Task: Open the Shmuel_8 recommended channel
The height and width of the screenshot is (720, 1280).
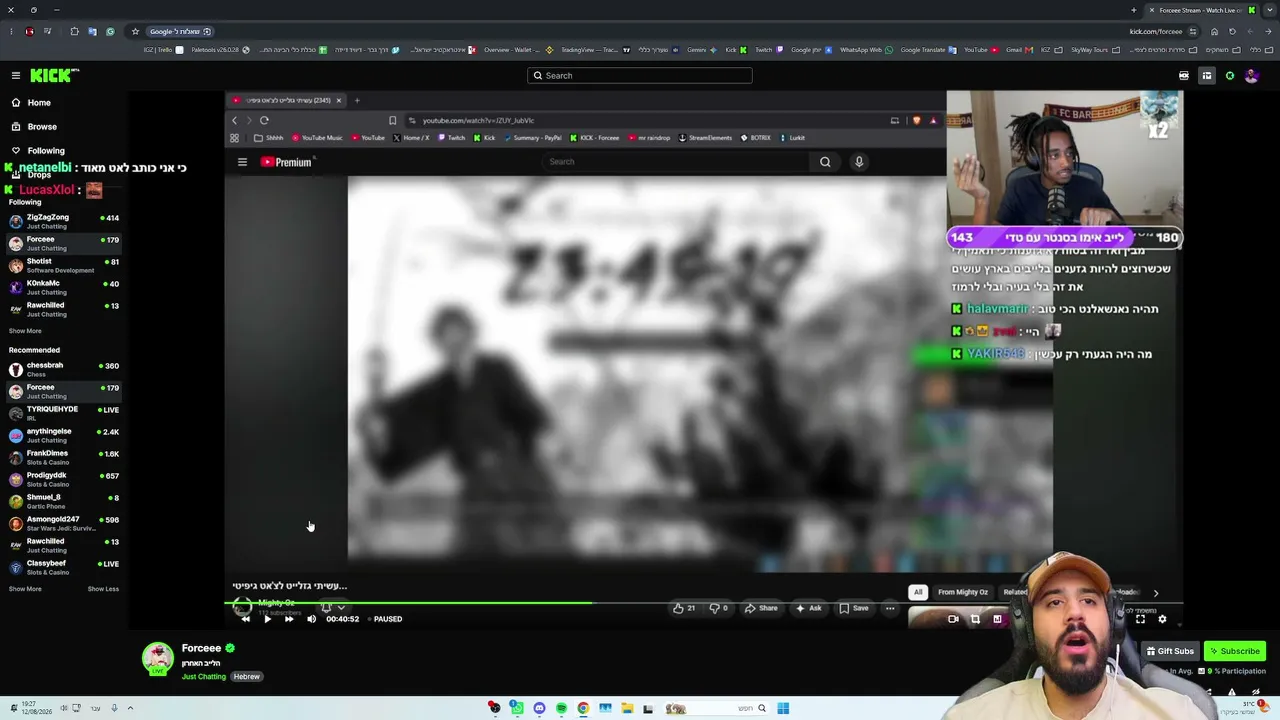Action: [x=64, y=501]
